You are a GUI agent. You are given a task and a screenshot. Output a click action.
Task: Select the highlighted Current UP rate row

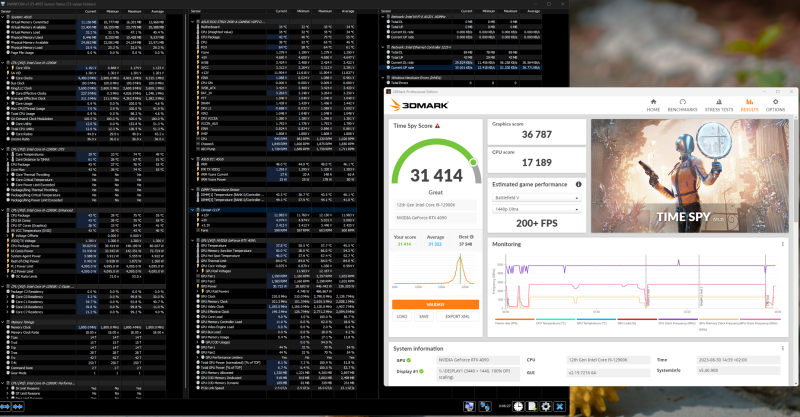point(460,67)
